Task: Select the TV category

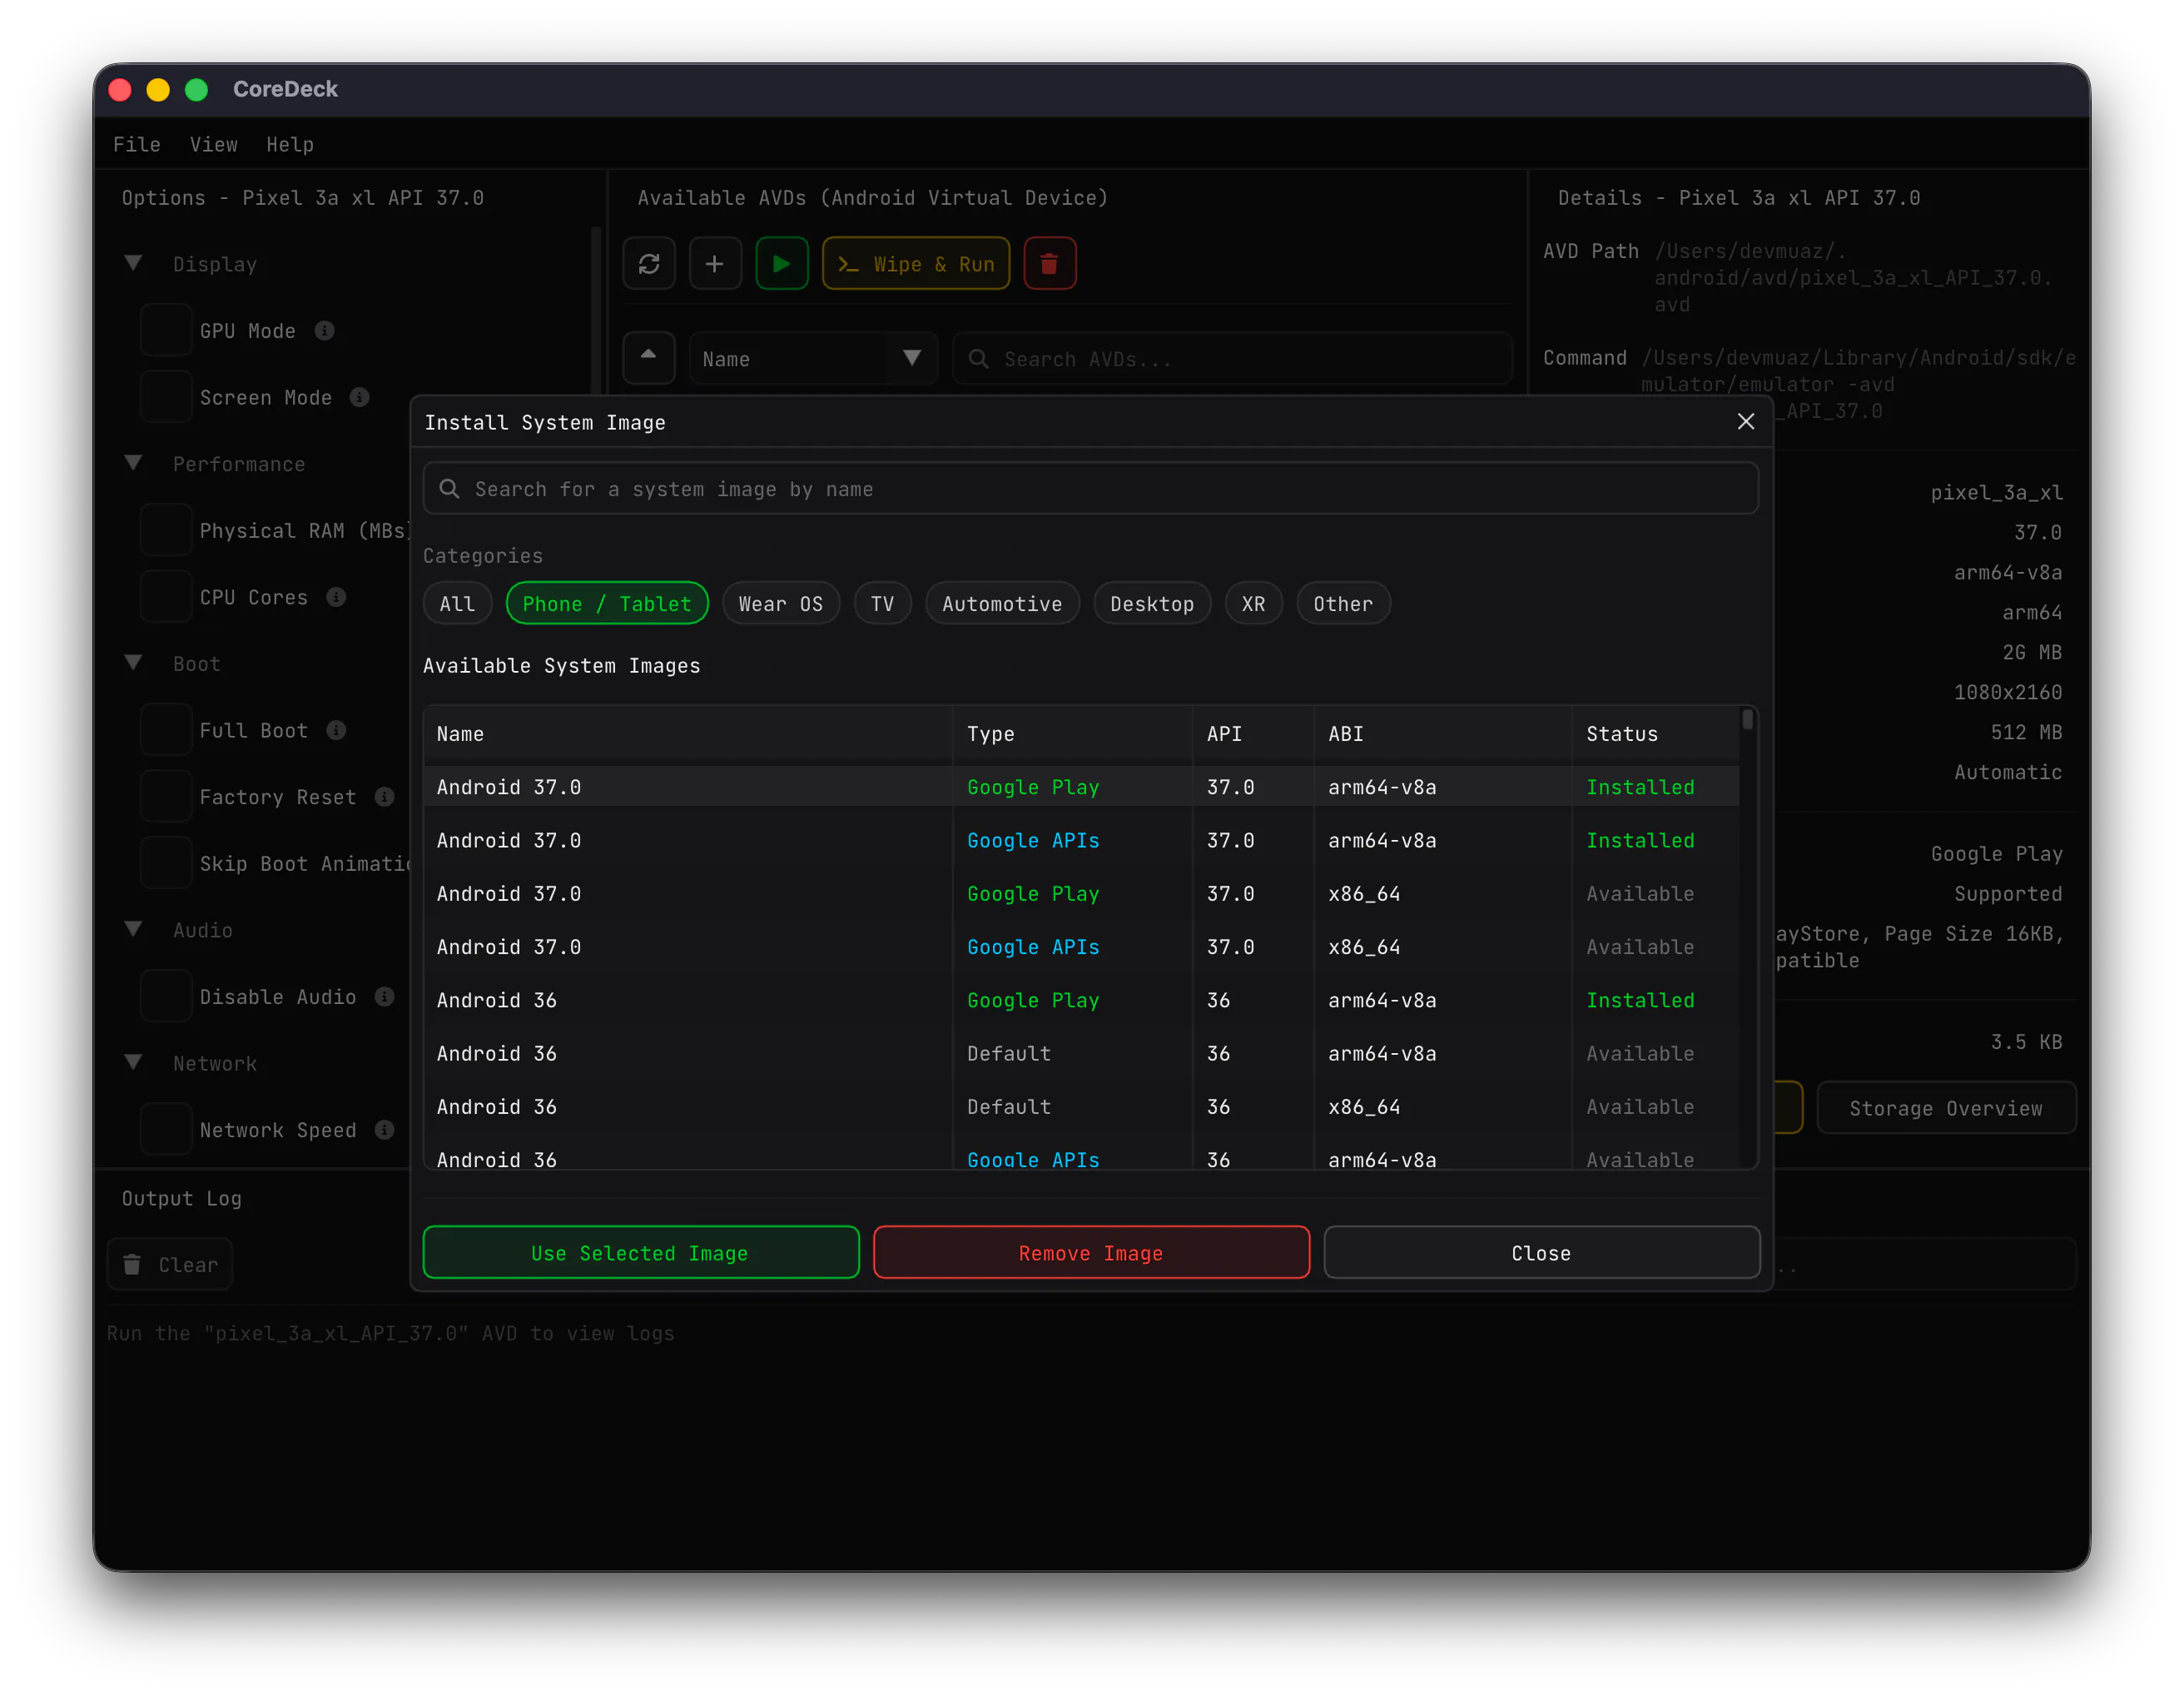Action: coord(882,603)
